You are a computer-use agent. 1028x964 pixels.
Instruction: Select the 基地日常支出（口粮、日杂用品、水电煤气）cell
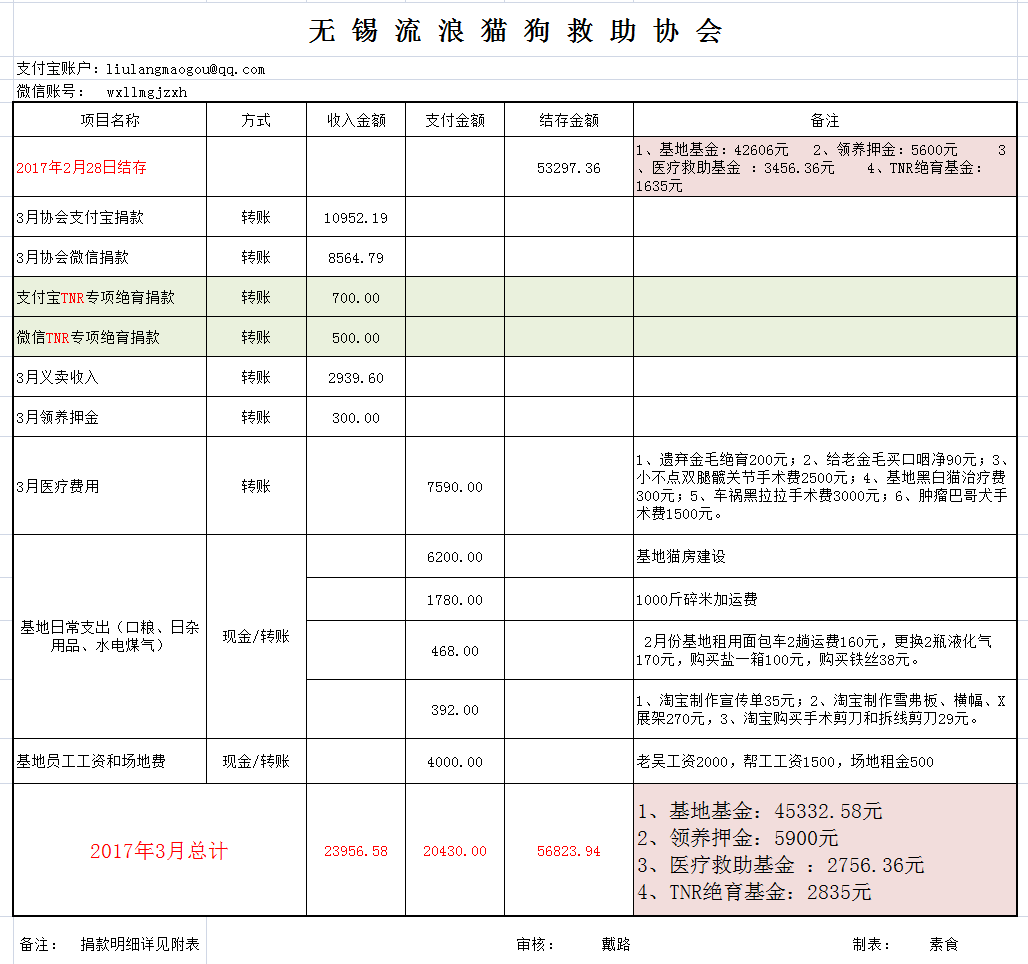110,636
